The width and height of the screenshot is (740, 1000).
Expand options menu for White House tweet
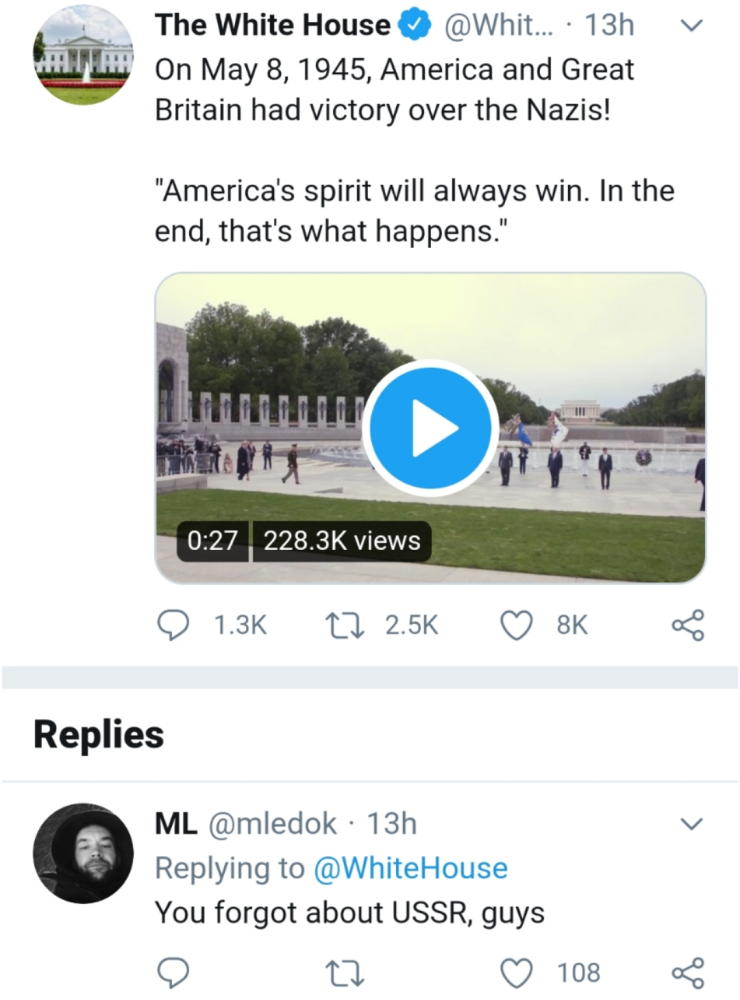tap(690, 27)
